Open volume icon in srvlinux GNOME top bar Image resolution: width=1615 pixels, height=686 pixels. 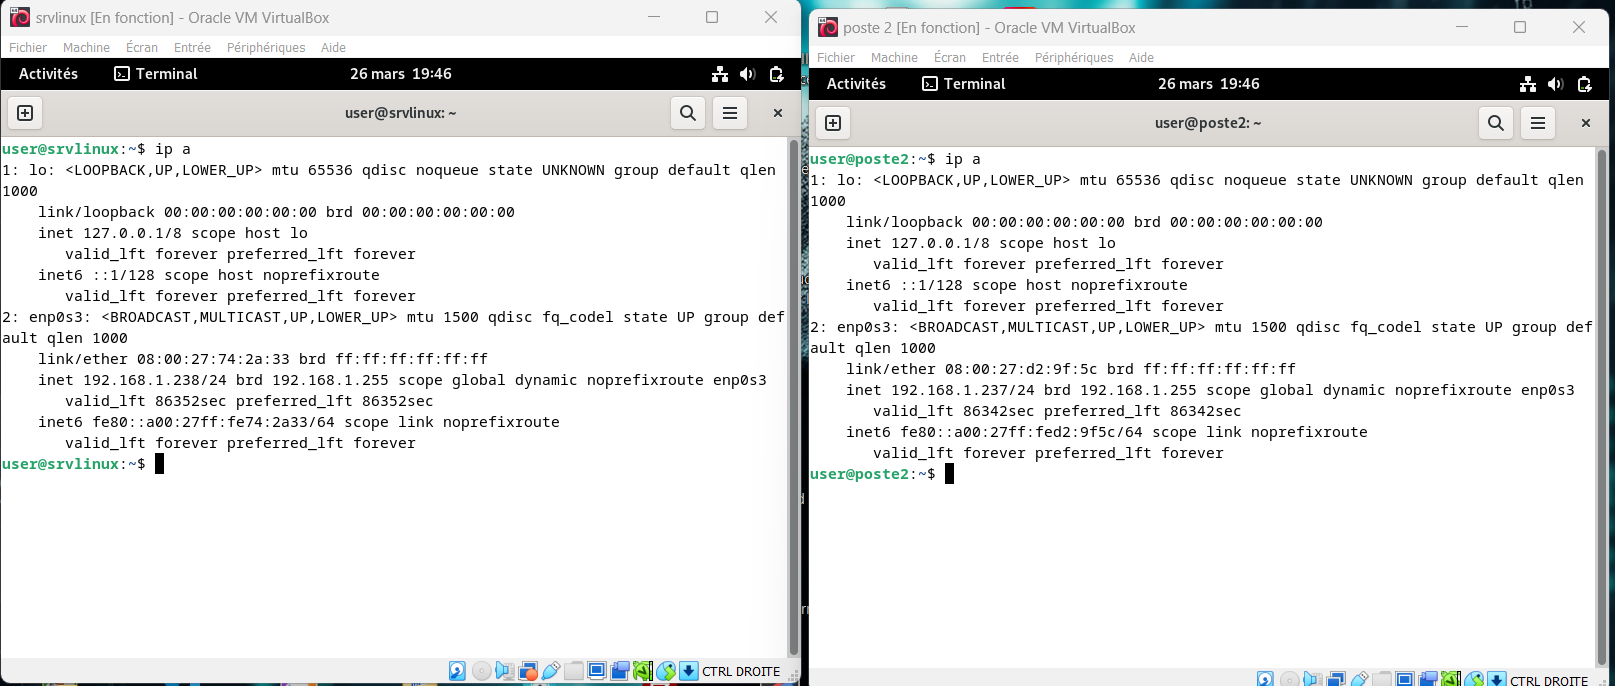(747, 74)
